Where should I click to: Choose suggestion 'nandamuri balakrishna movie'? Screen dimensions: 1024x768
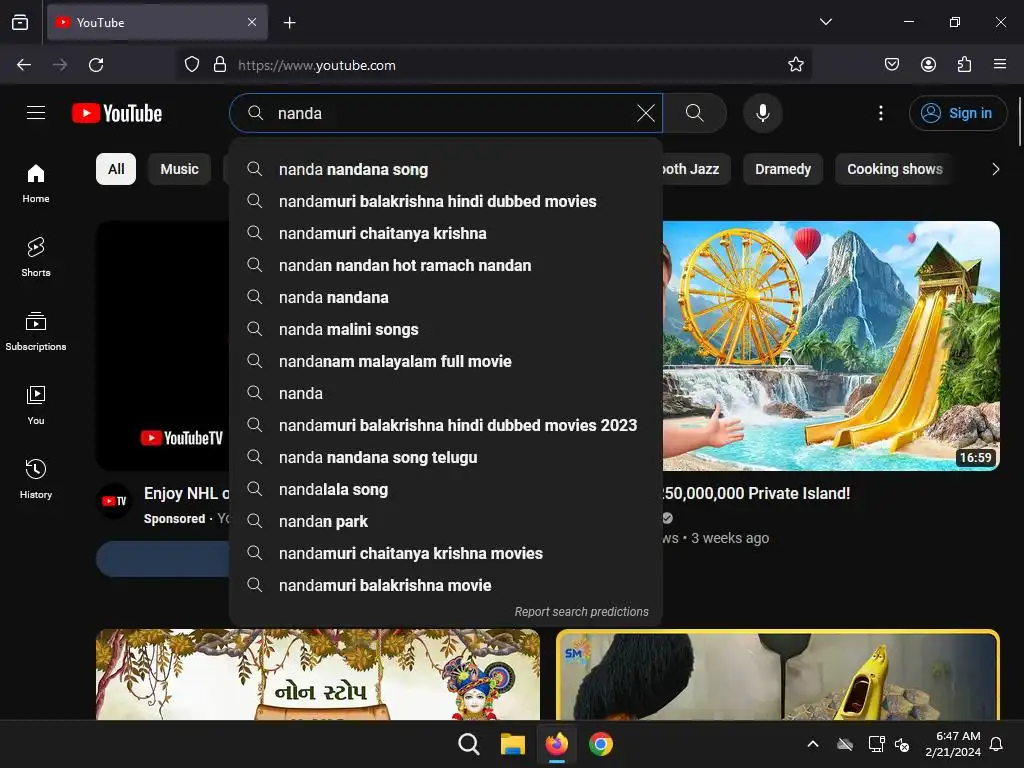pos(446,585)
